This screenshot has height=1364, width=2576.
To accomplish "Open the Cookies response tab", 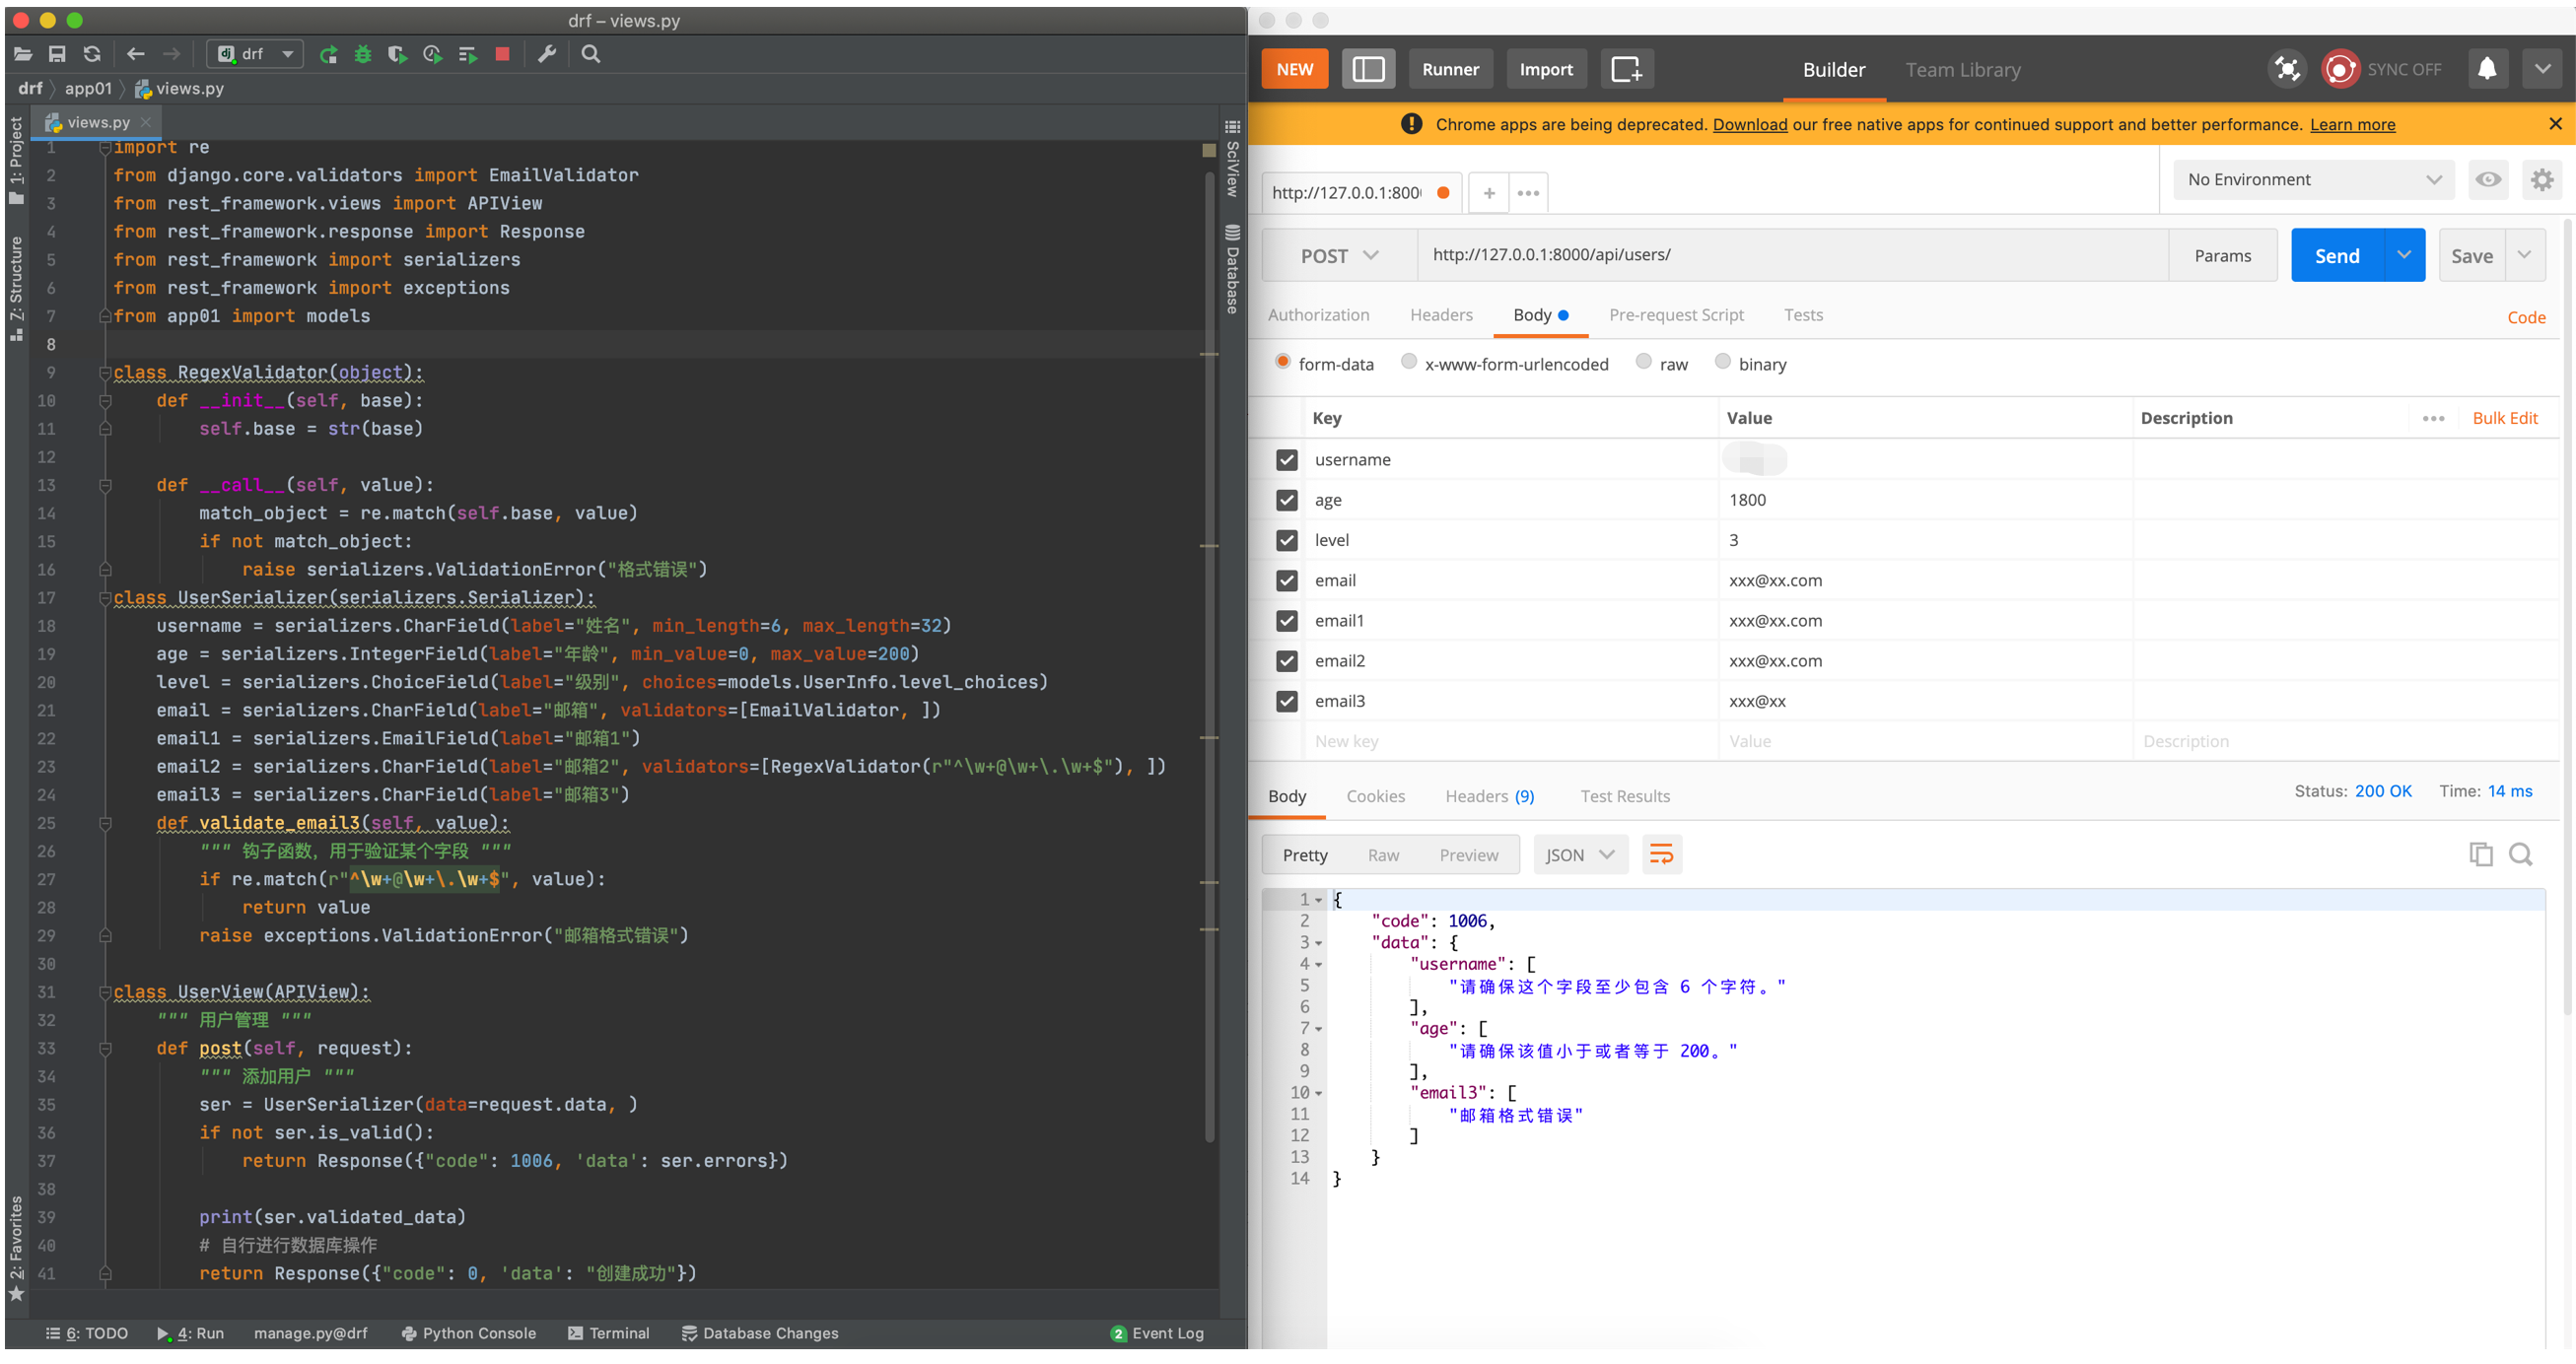I will pos(1375,796).
